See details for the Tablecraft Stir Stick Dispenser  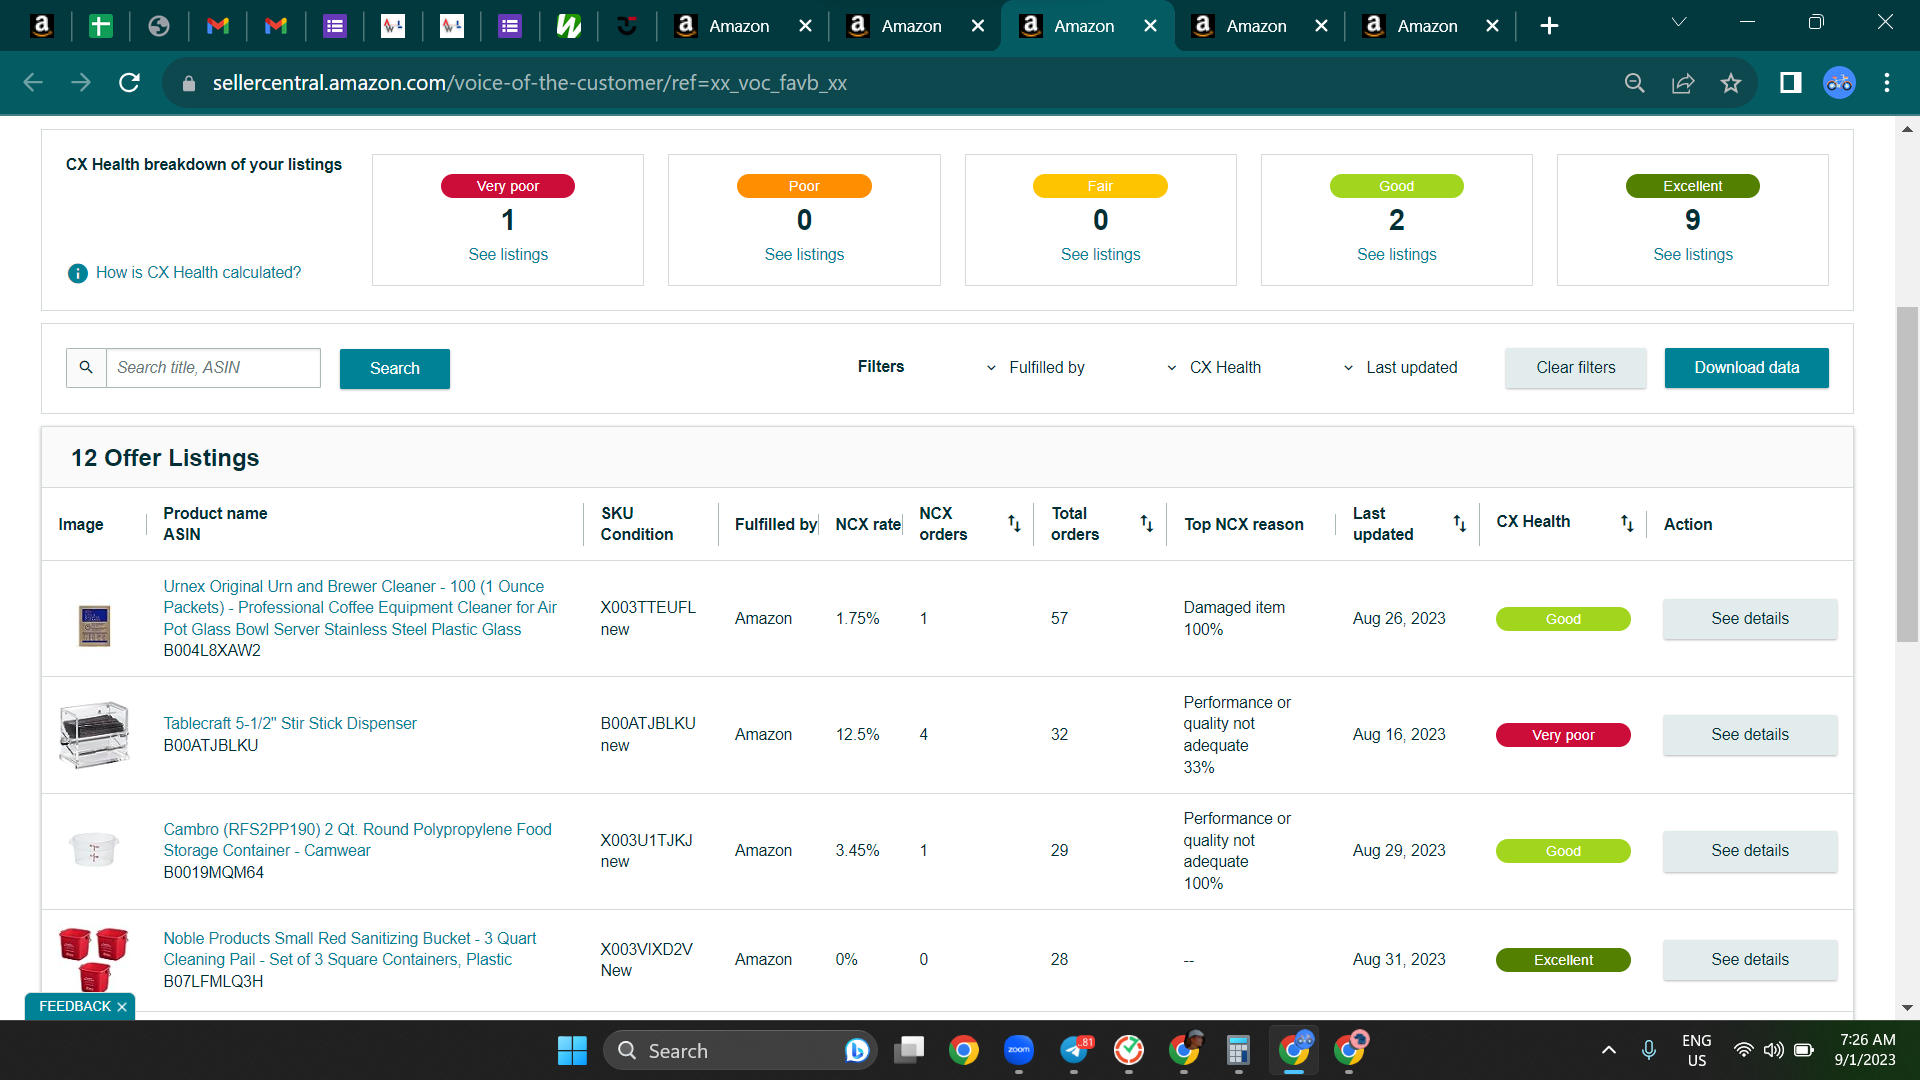[1750, 735]
